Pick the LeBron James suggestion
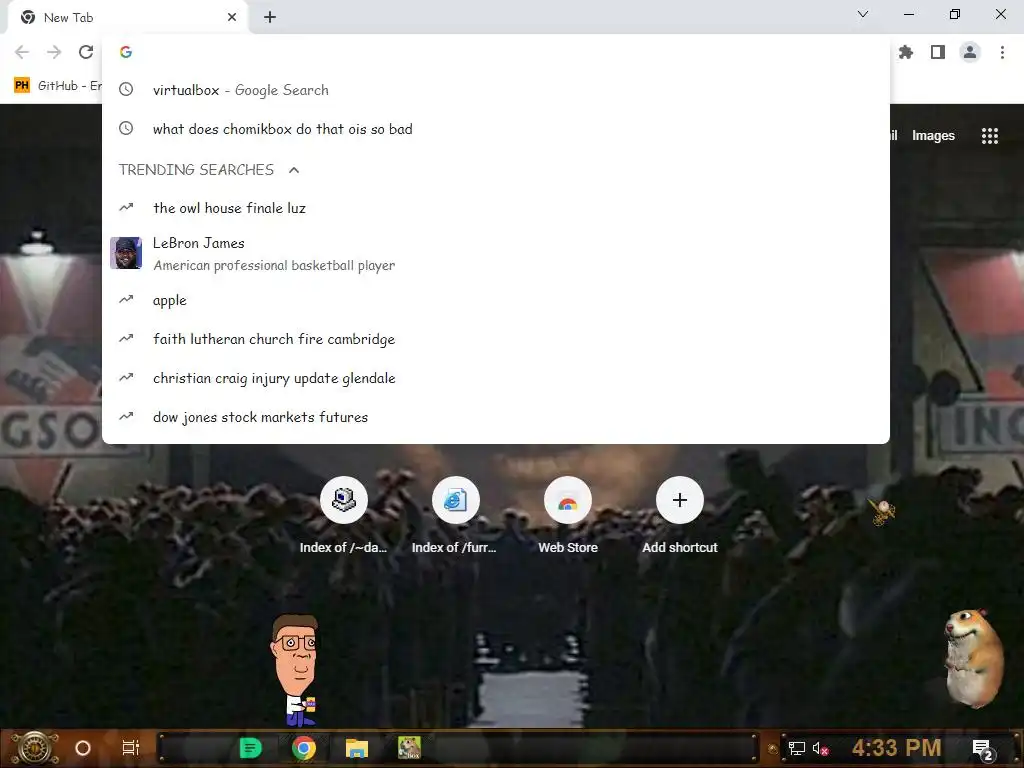This screenshot has height=768, width=1024. tap(496, 253)
